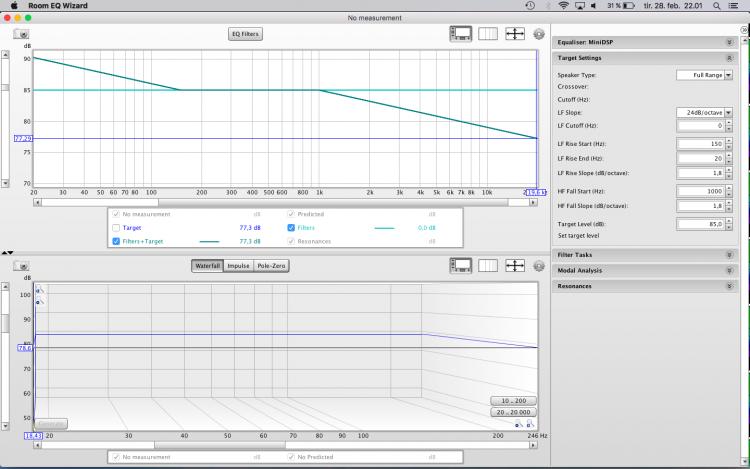Click waterfall horizontal scrollbar thumb
Viewport: 750px width, 469px height.
tap(220, 445)
